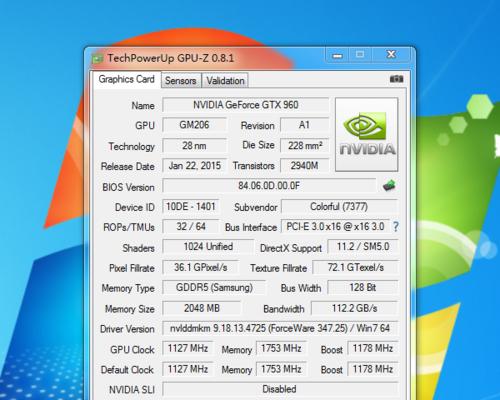Click the Bus Interface question mark

[x=395, y=227]
